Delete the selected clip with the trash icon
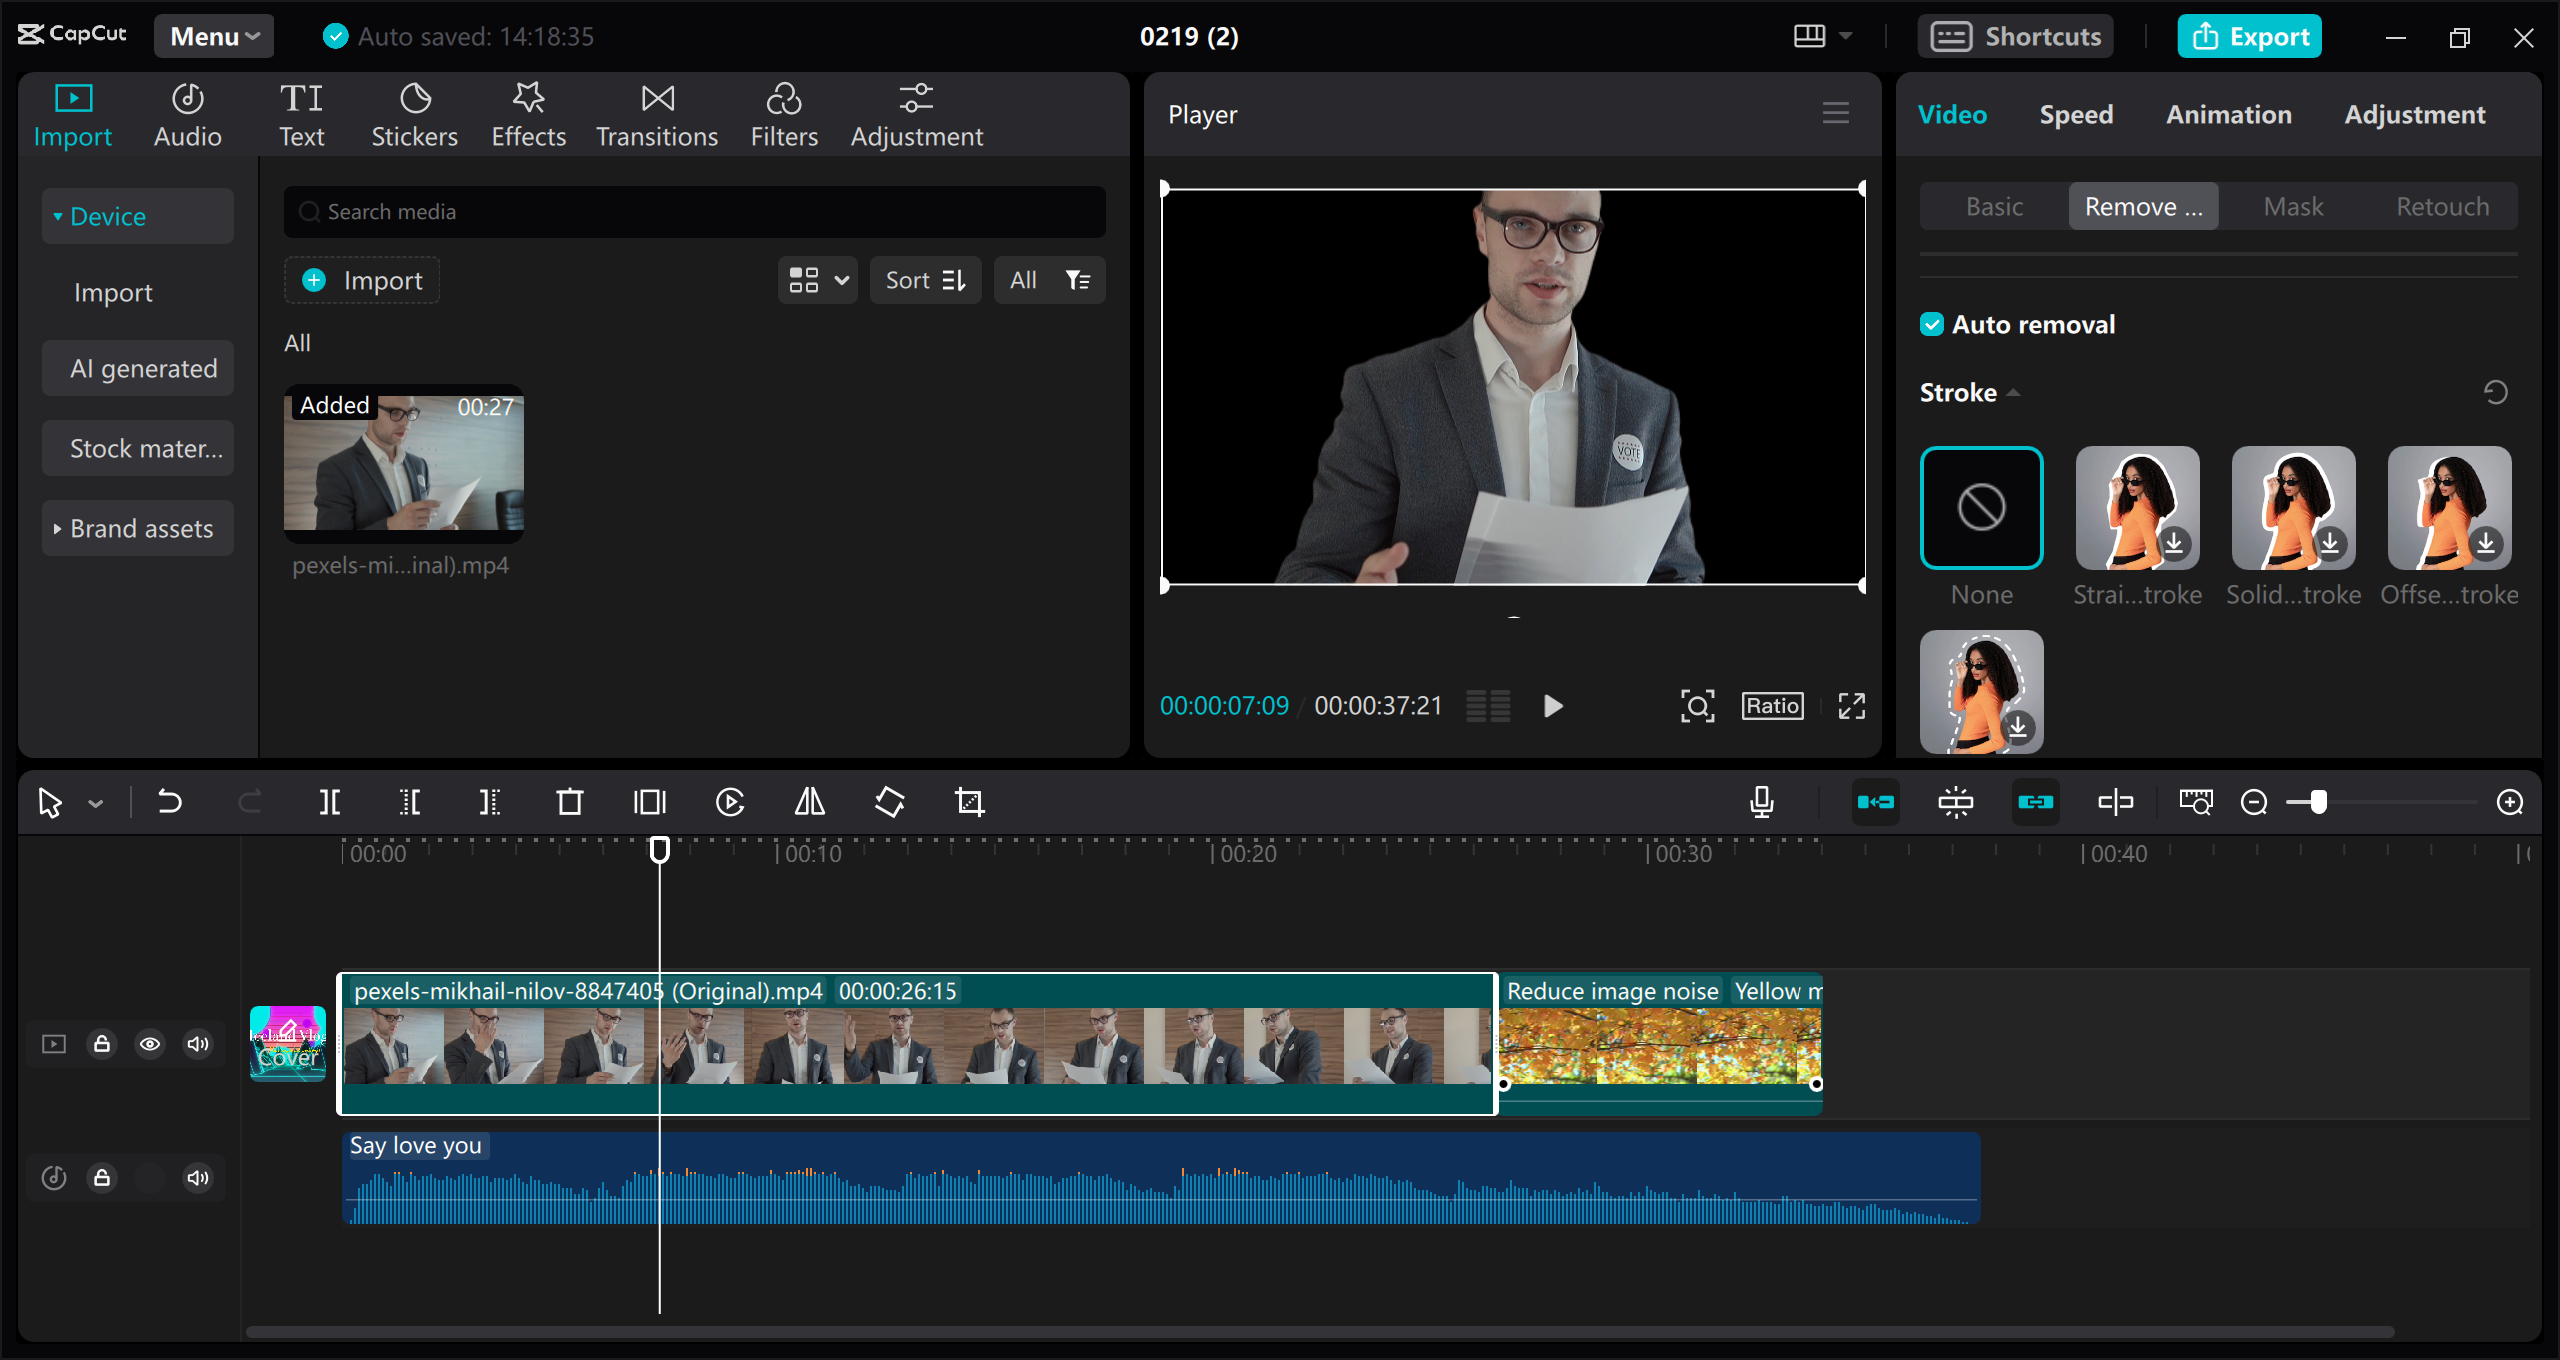 coord(568,801)
